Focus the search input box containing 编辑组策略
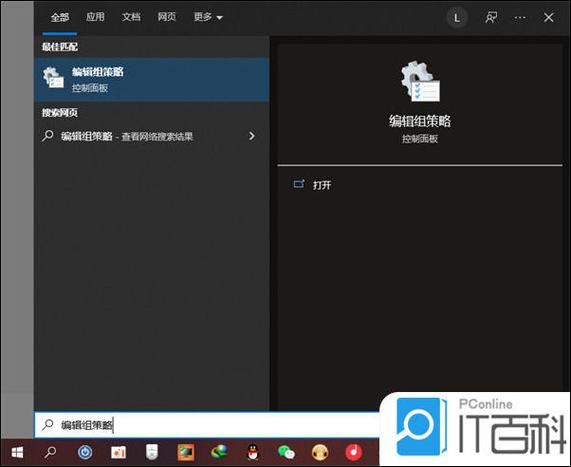The image size is (571, 467). coord(208,425)
